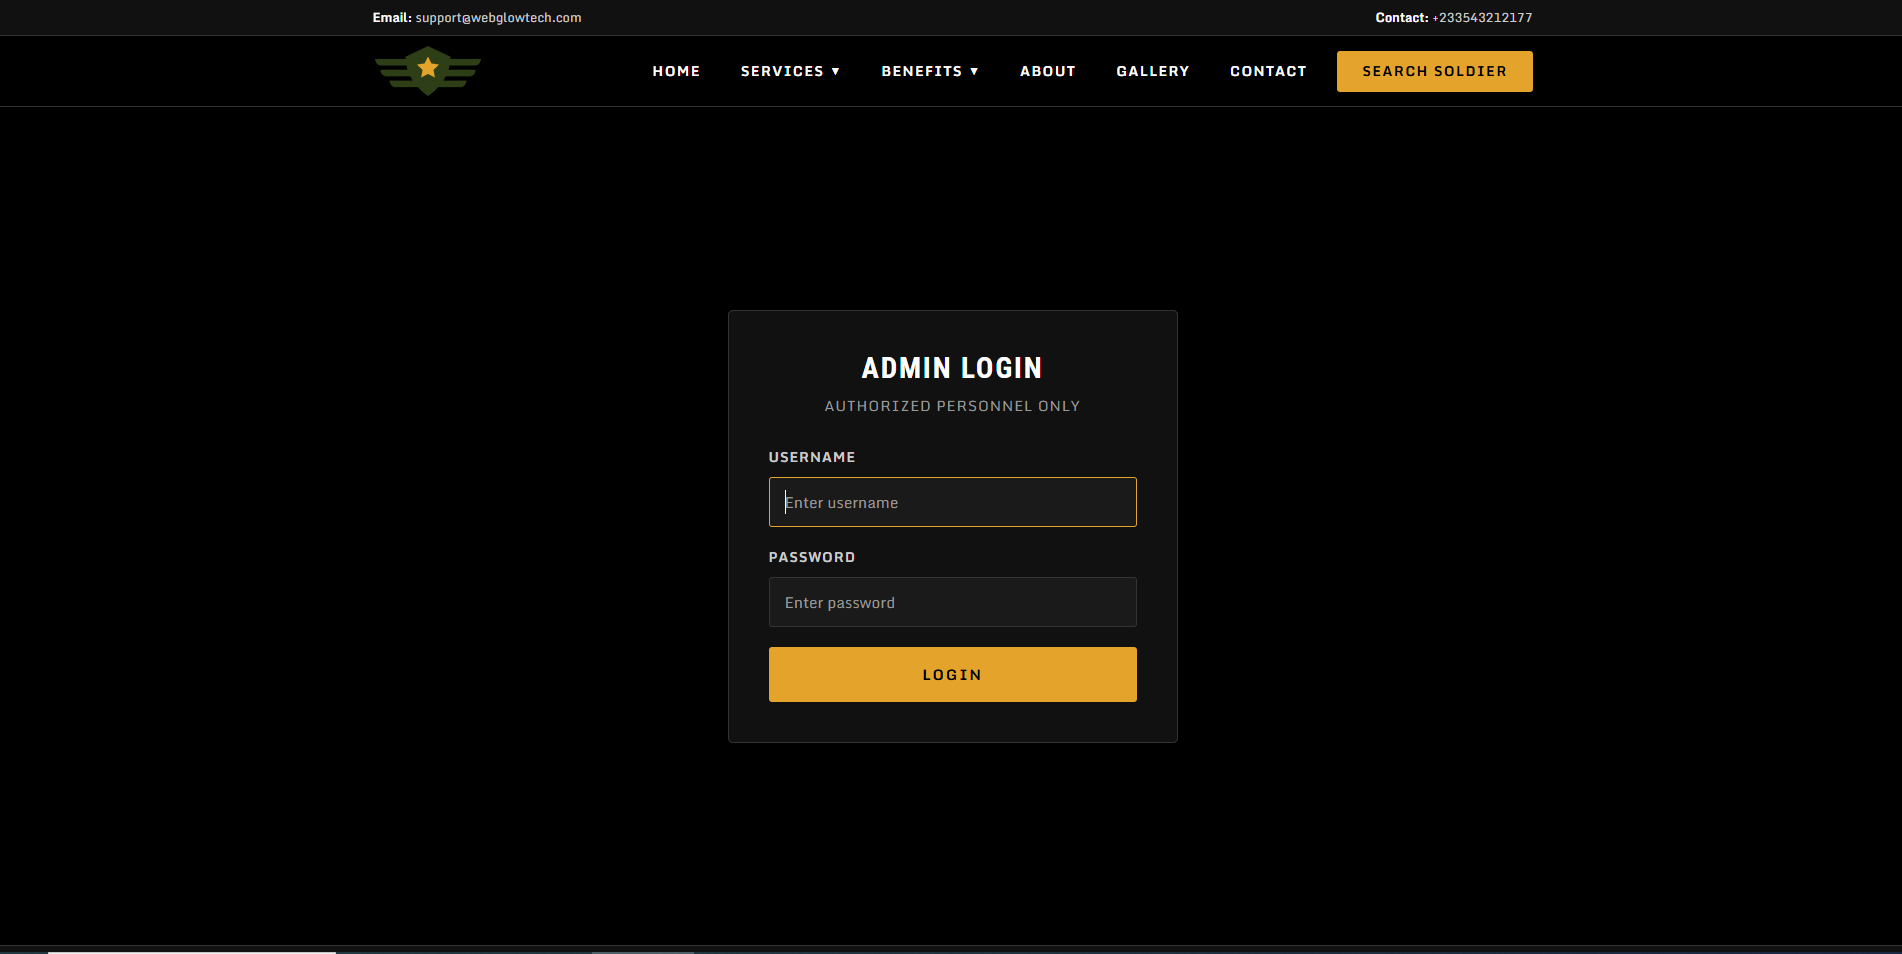The height and width of the screenshot is (954, 1902).
Task: Submit with the Login button
Action: click(952, 674)
